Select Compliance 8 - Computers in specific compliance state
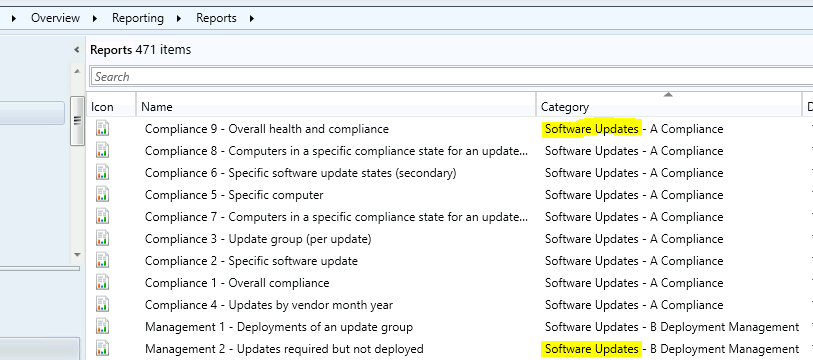Viewport: 813px width, 360px height. (337, 151)
